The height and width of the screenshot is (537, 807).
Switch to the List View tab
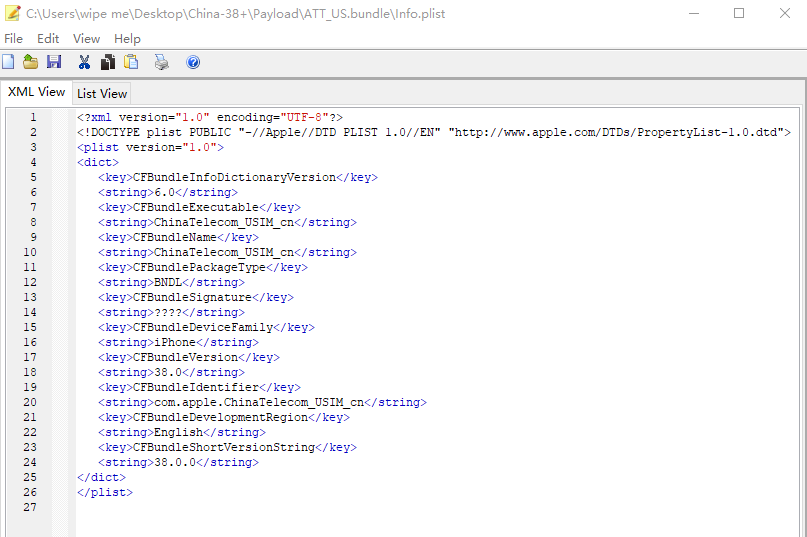click(x=102, y=94)
